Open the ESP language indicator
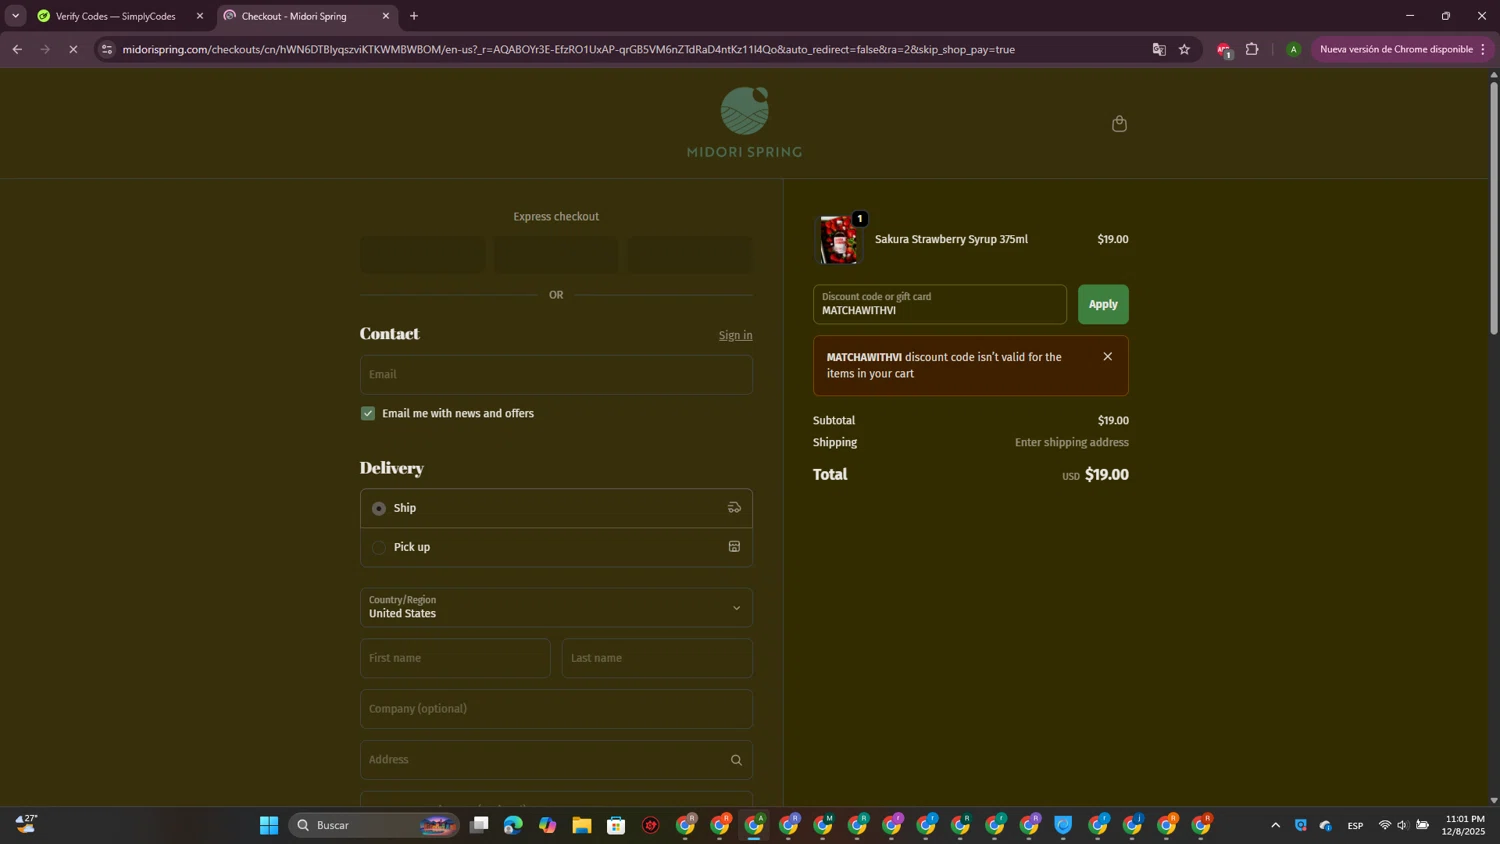This screenshot has height=844, width=1500. [1355, 825]
